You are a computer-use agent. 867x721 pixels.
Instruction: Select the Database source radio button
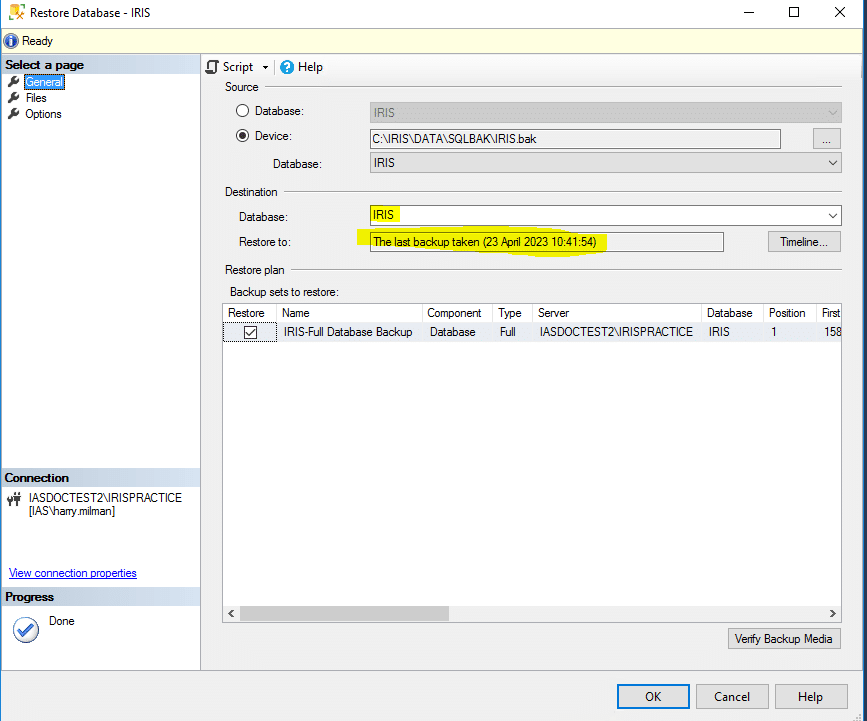[242, 111]
